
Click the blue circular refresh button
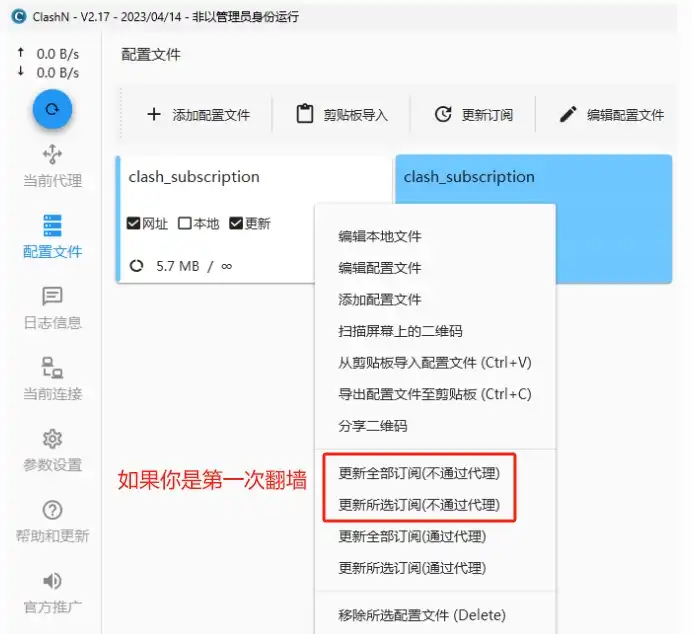tap(52, 109)
